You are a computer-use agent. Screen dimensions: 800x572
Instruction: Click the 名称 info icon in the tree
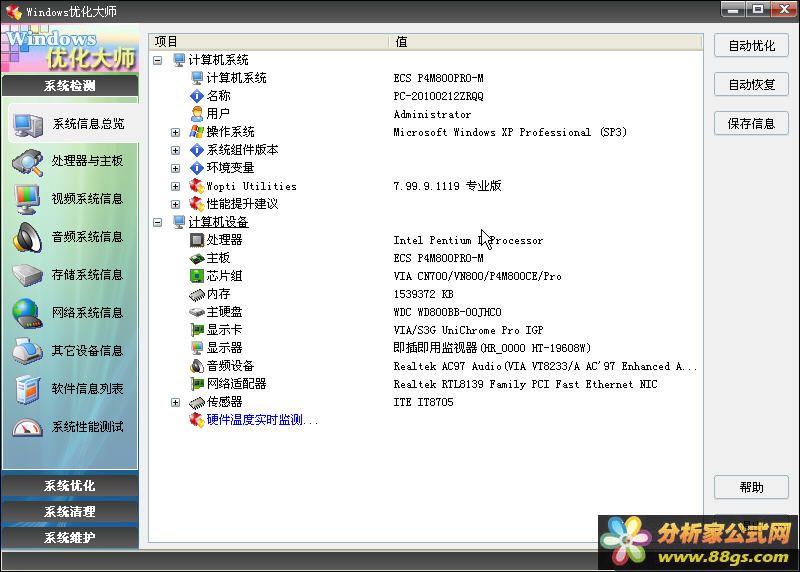(196, 96)
